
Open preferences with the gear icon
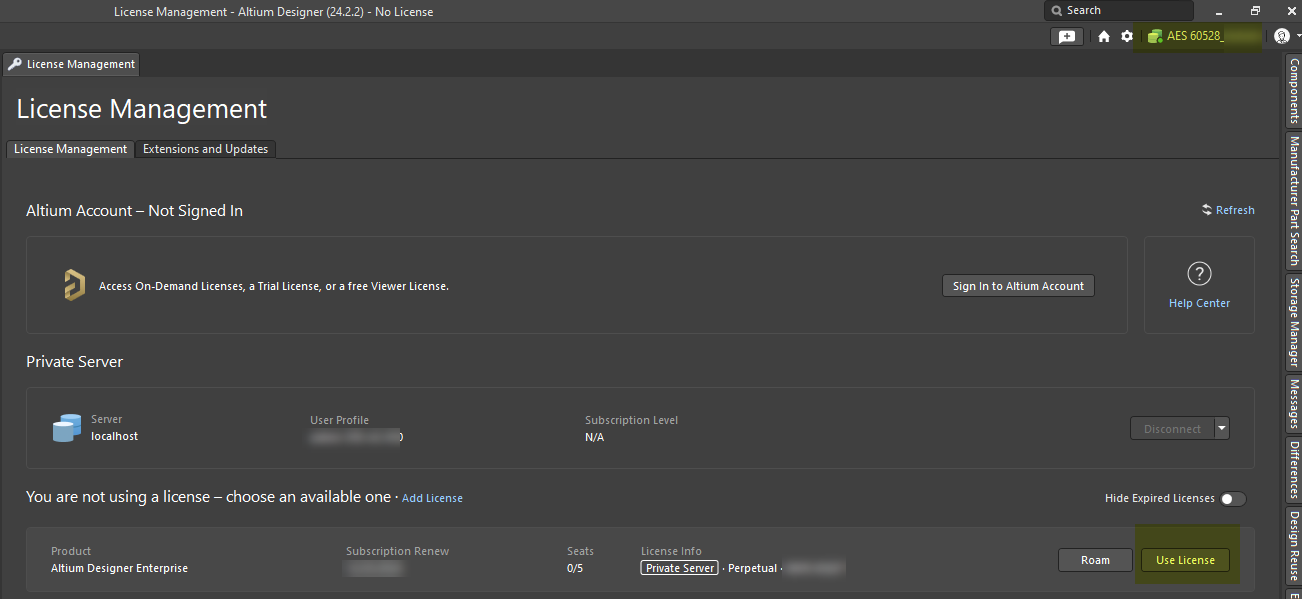tap(1127, 36)
